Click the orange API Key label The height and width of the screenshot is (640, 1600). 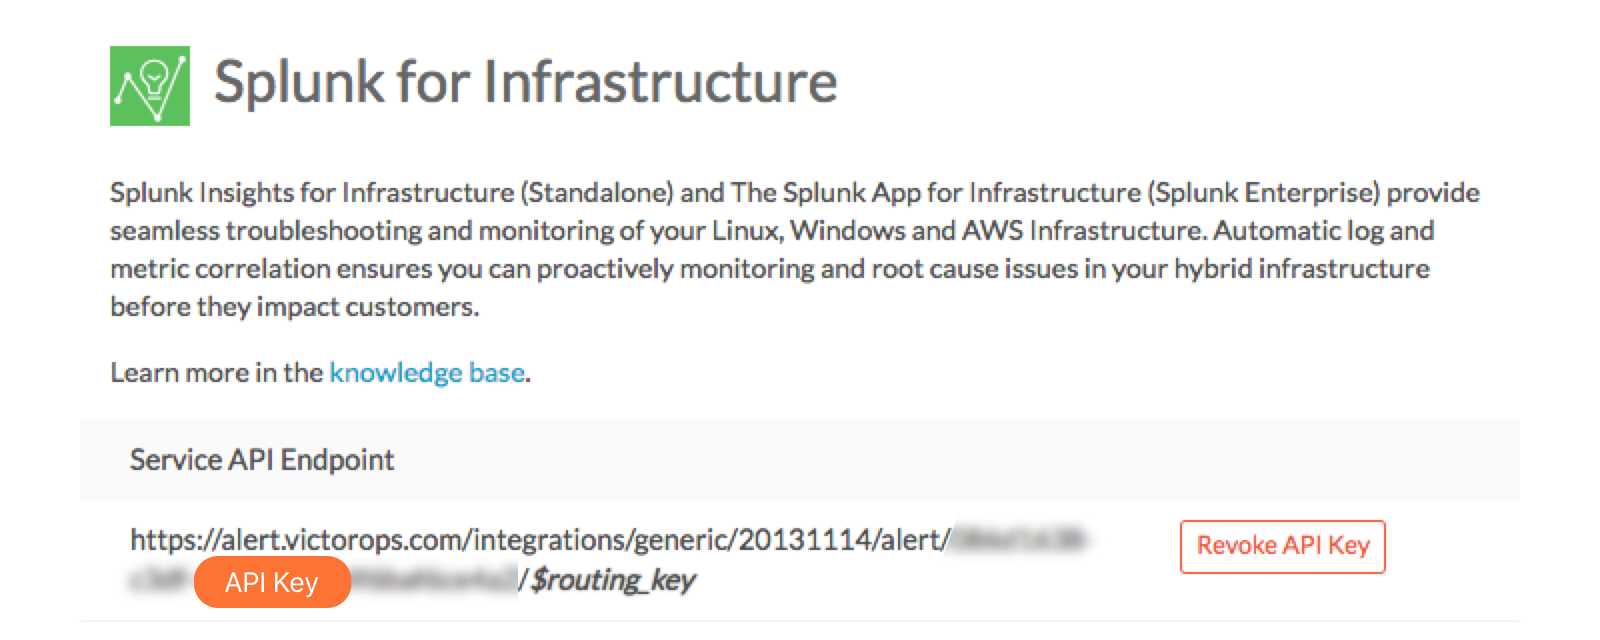click(272, 582)
